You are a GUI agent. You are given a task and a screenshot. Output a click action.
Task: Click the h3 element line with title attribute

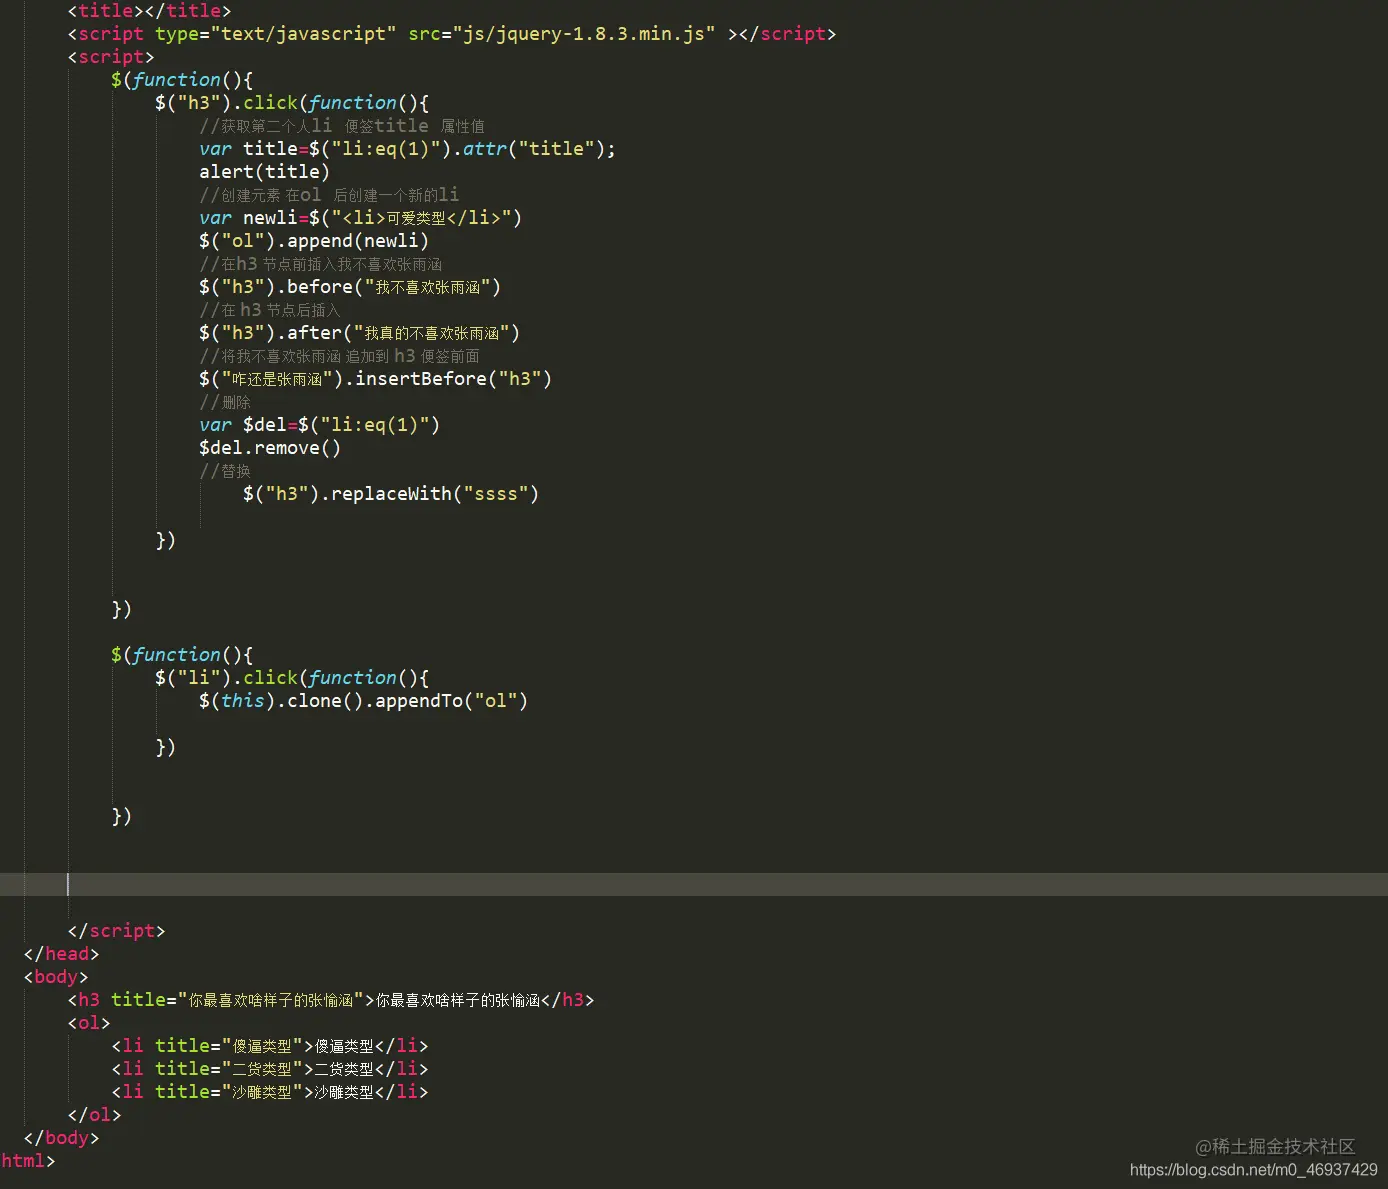(331, 1000)
